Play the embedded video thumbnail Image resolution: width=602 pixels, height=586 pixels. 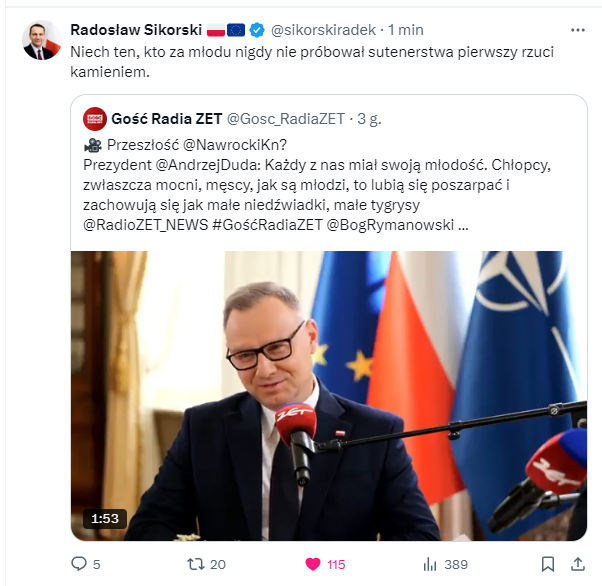pyautogui.click(x=329, y=396)
